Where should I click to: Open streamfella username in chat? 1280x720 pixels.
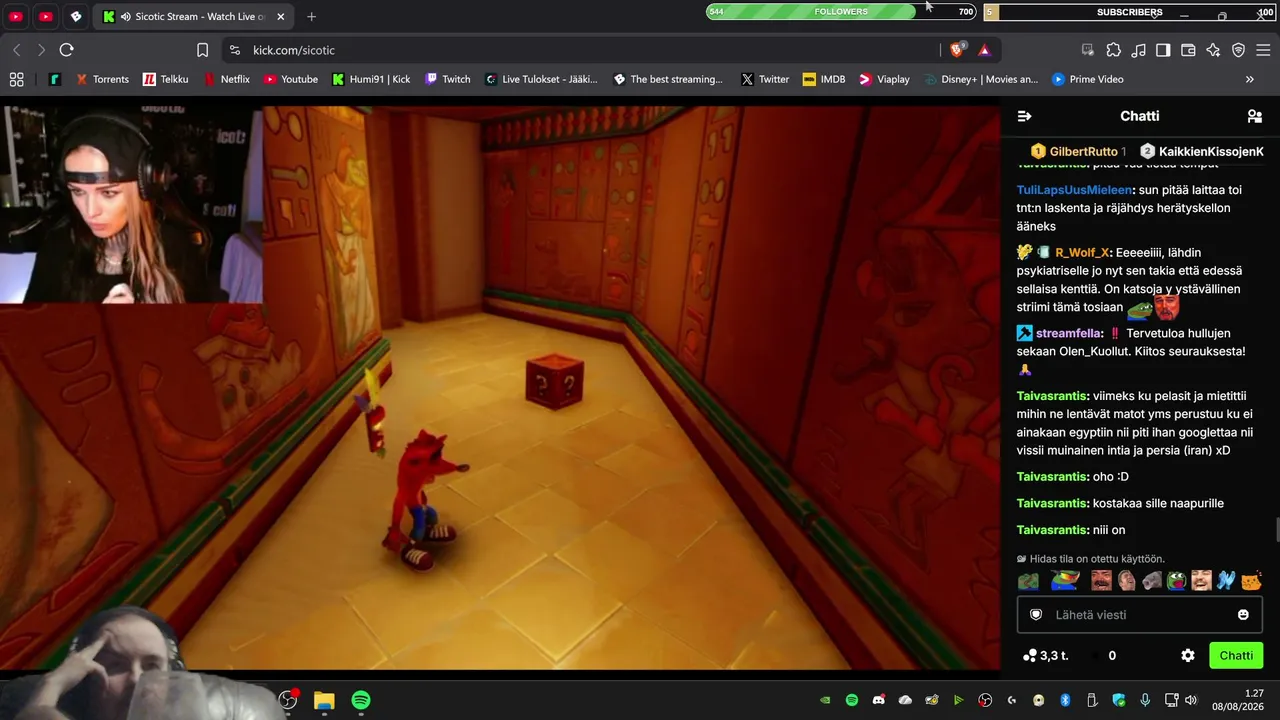[1070, 333]
